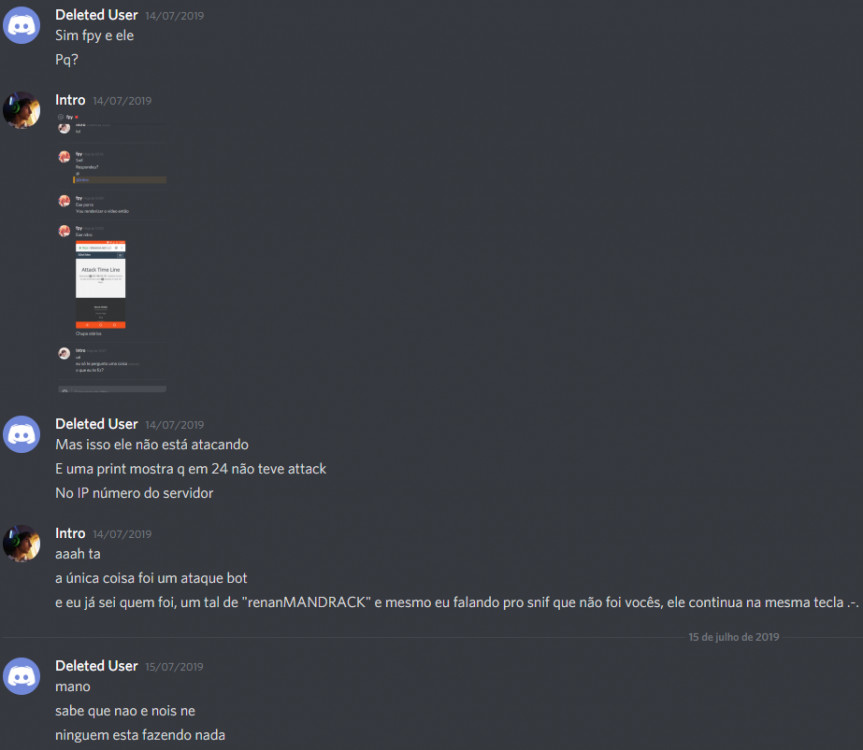
Task: Click the first Deleted User Discord avatar
Action: tap(21, 25)
